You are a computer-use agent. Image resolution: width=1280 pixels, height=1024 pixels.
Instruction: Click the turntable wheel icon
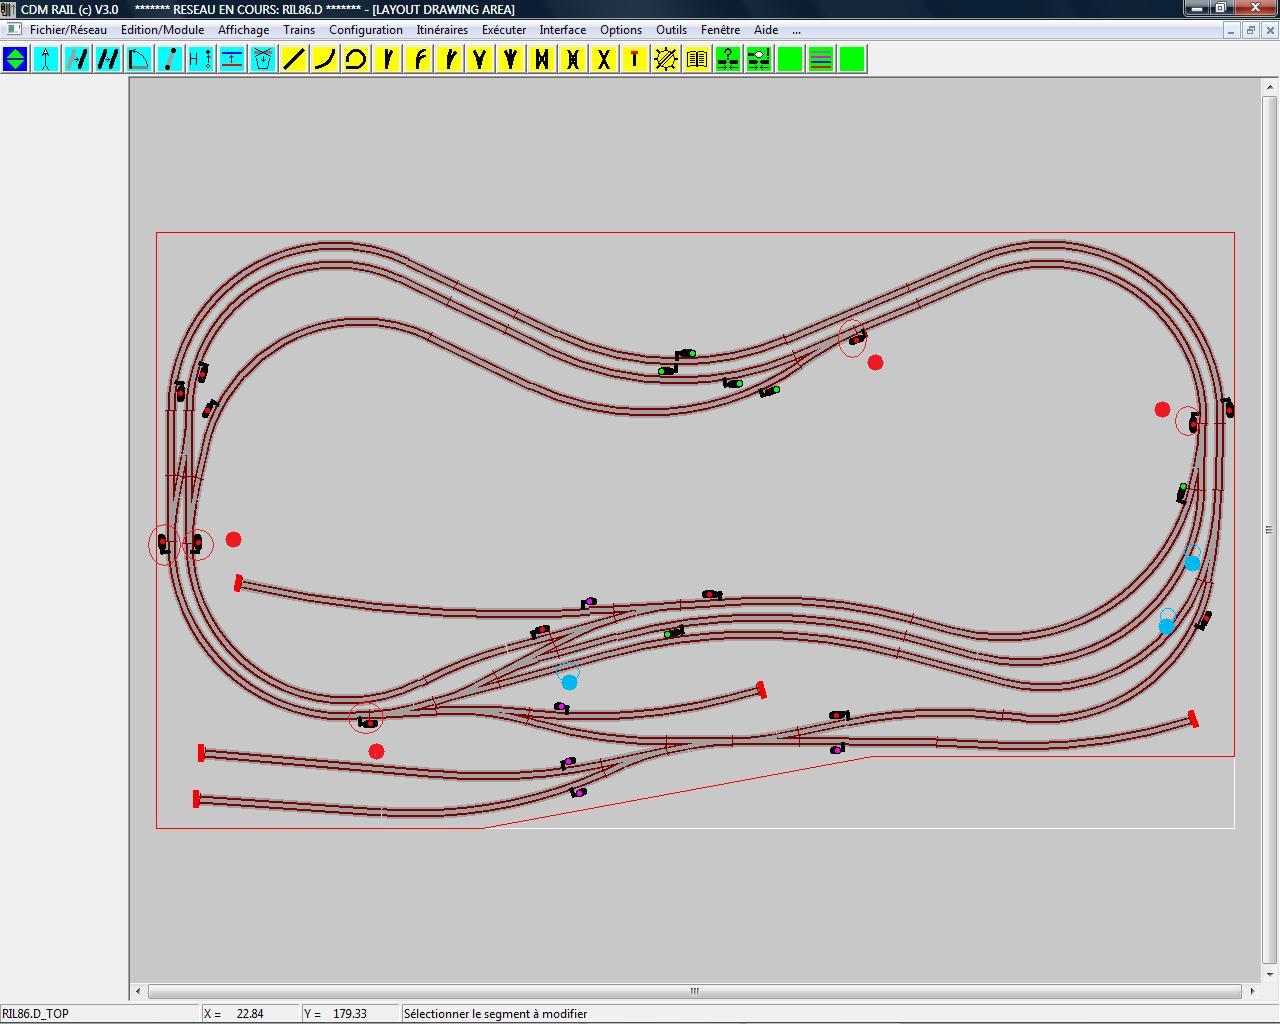666,60
